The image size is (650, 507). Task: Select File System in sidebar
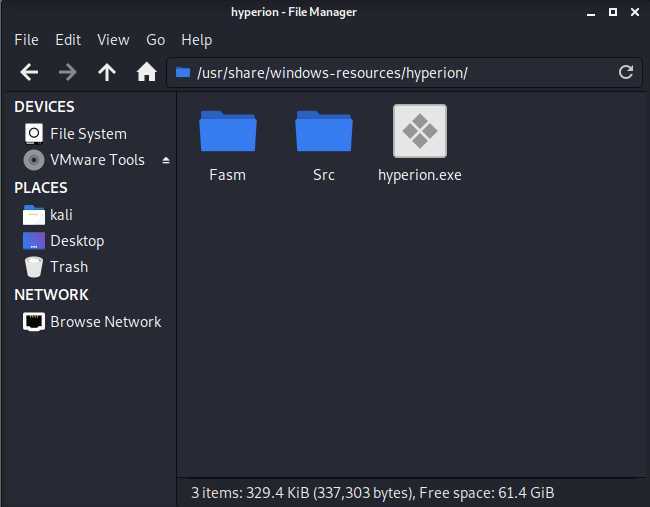89,134
